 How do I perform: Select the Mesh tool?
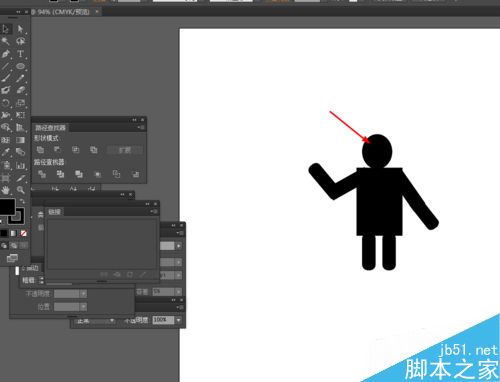(5, 140)
